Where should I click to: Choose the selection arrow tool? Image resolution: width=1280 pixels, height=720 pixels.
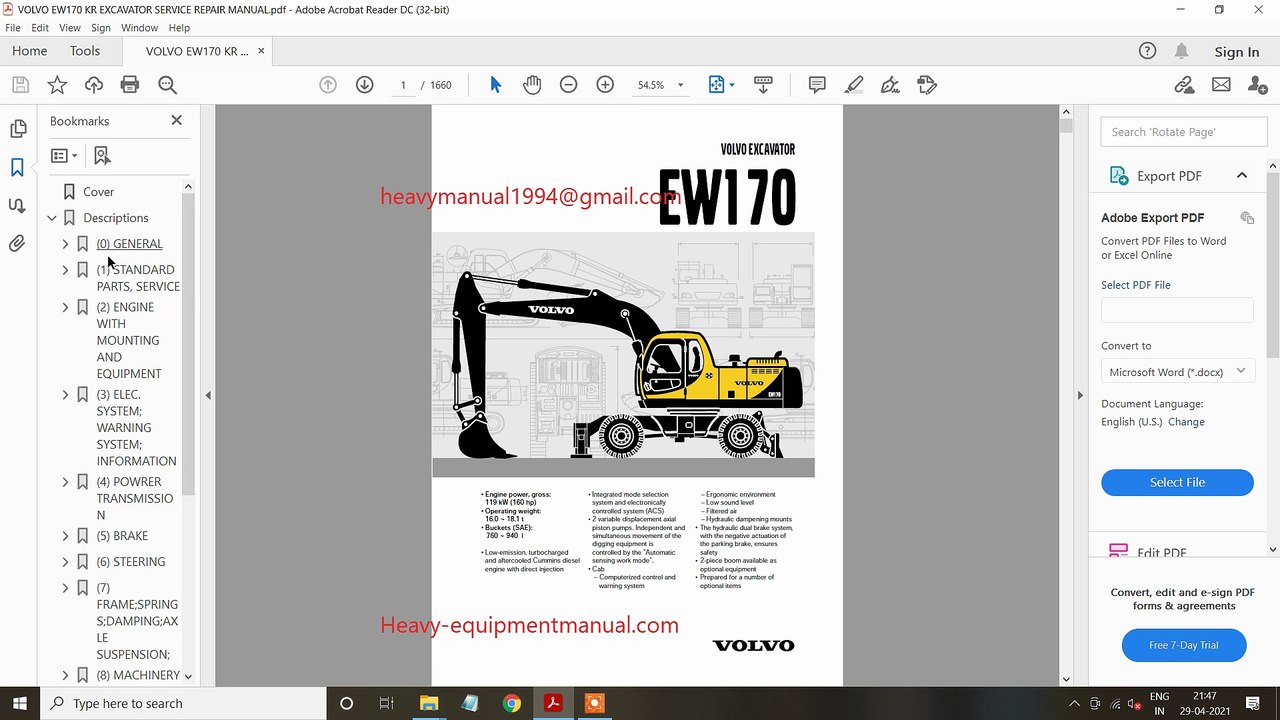[x=495, y=85]
